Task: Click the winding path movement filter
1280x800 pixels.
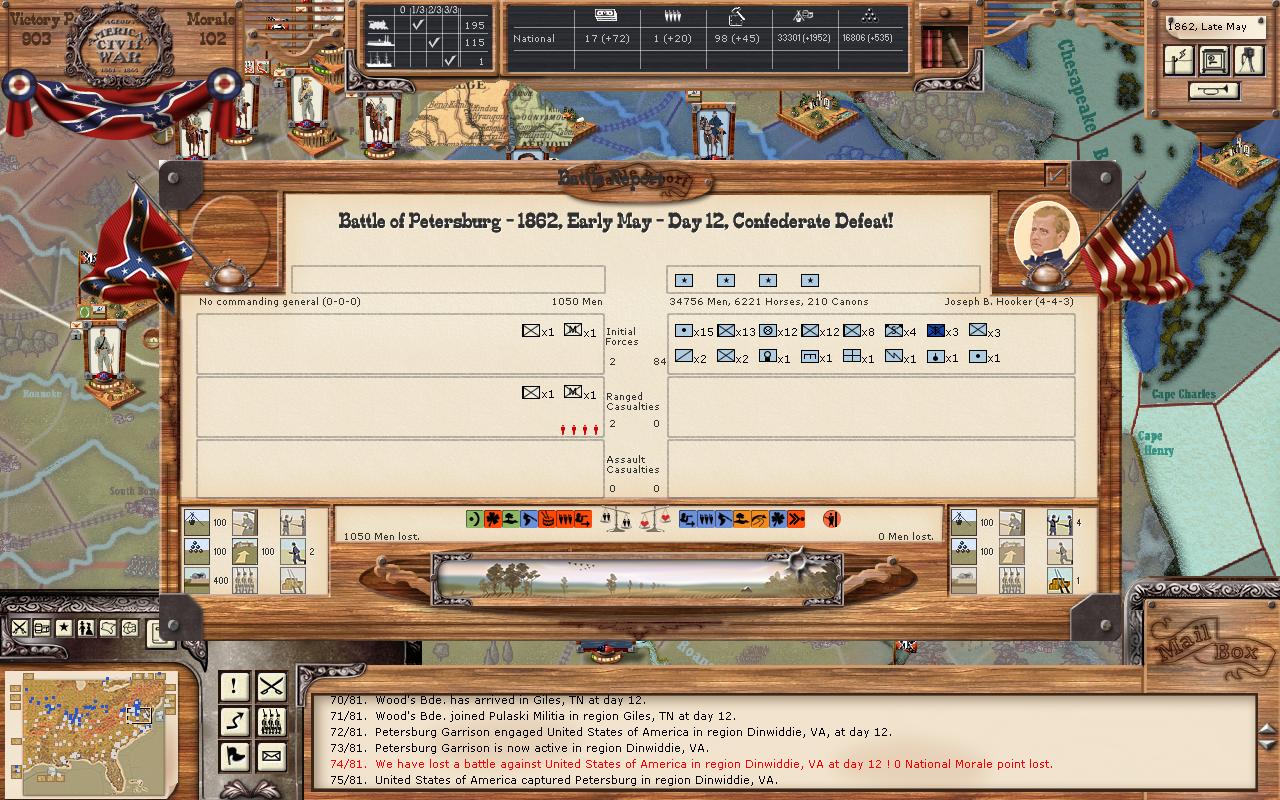Action: tap(234, 720)
